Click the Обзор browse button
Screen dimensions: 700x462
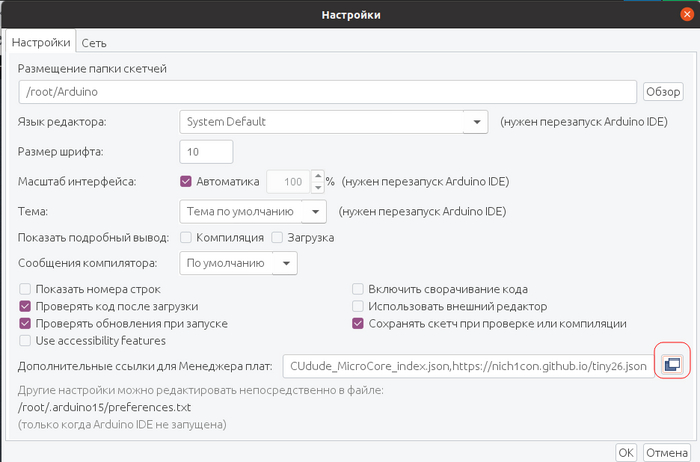[x=662, y=92]
